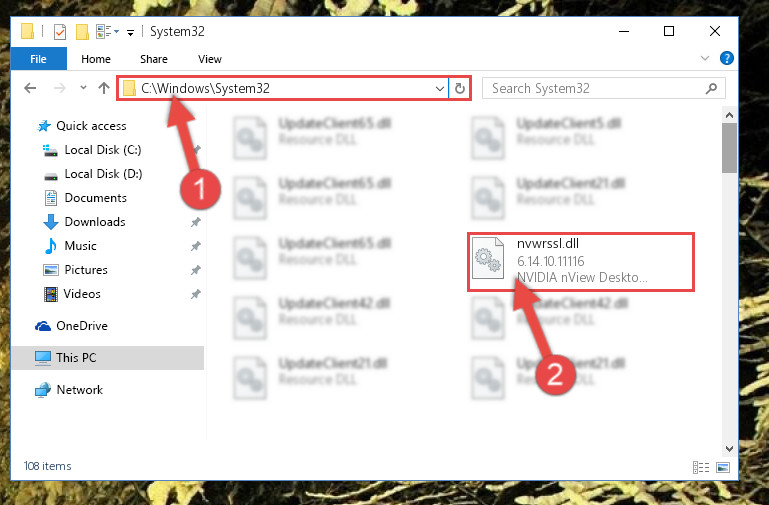Expand the address bar history dropdown
769x505 pixels.
tap(439, 89)
